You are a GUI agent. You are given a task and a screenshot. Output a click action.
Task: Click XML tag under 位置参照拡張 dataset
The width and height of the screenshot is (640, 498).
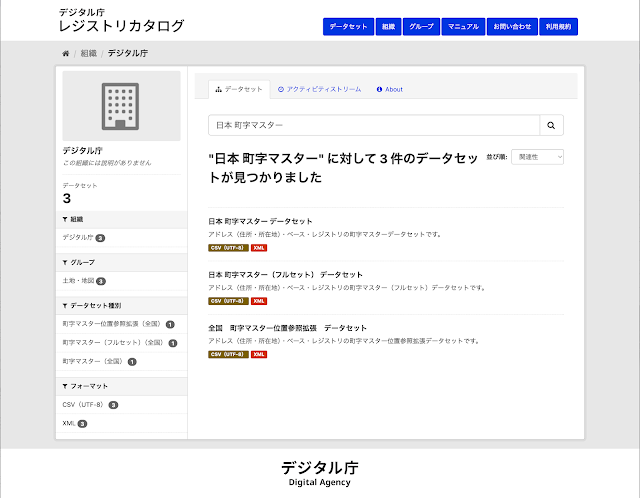[x=259, y=354]
